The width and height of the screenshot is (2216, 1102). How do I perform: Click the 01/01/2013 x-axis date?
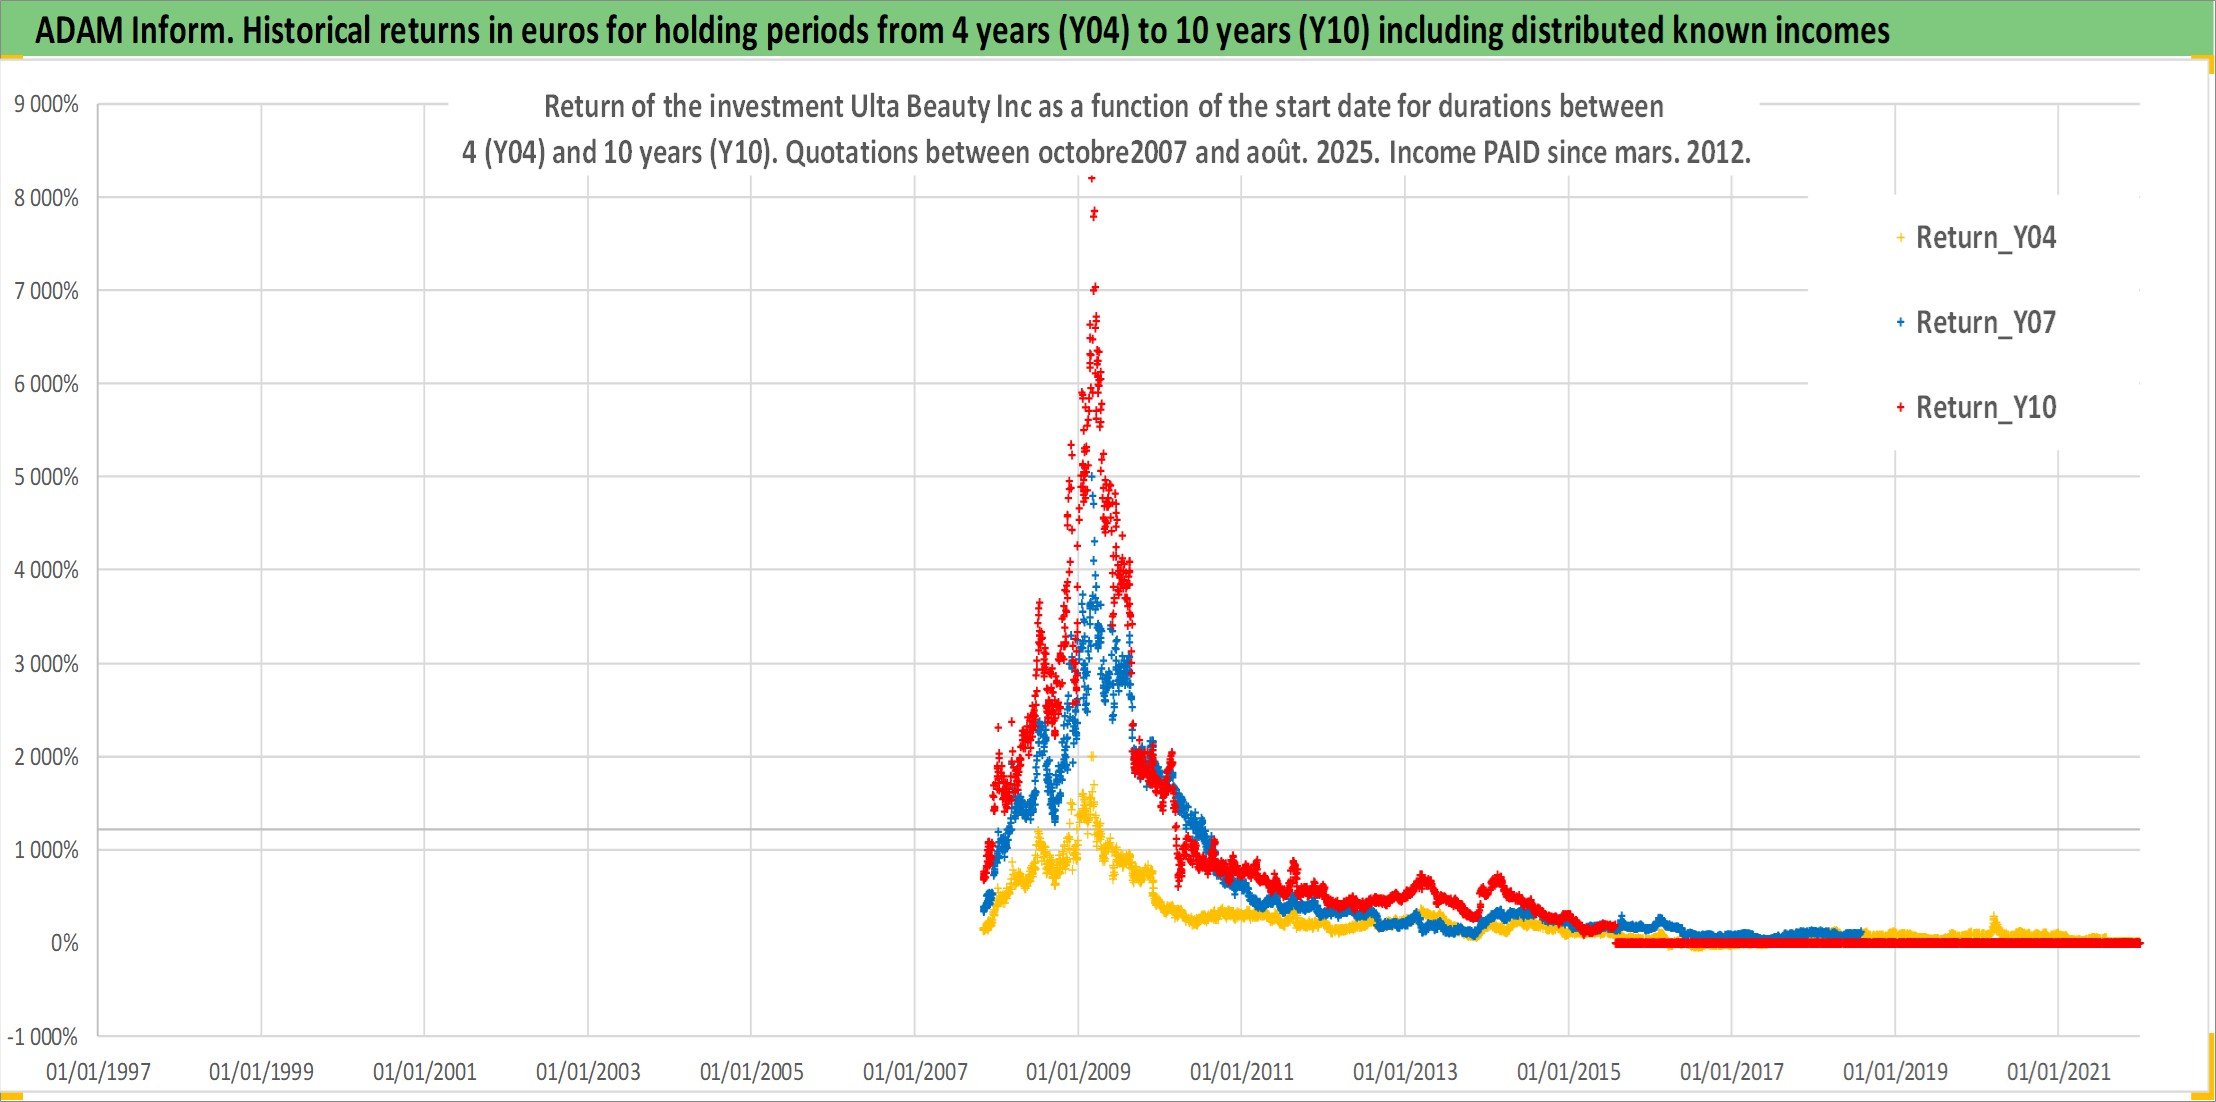(x=1405, y=1072)
